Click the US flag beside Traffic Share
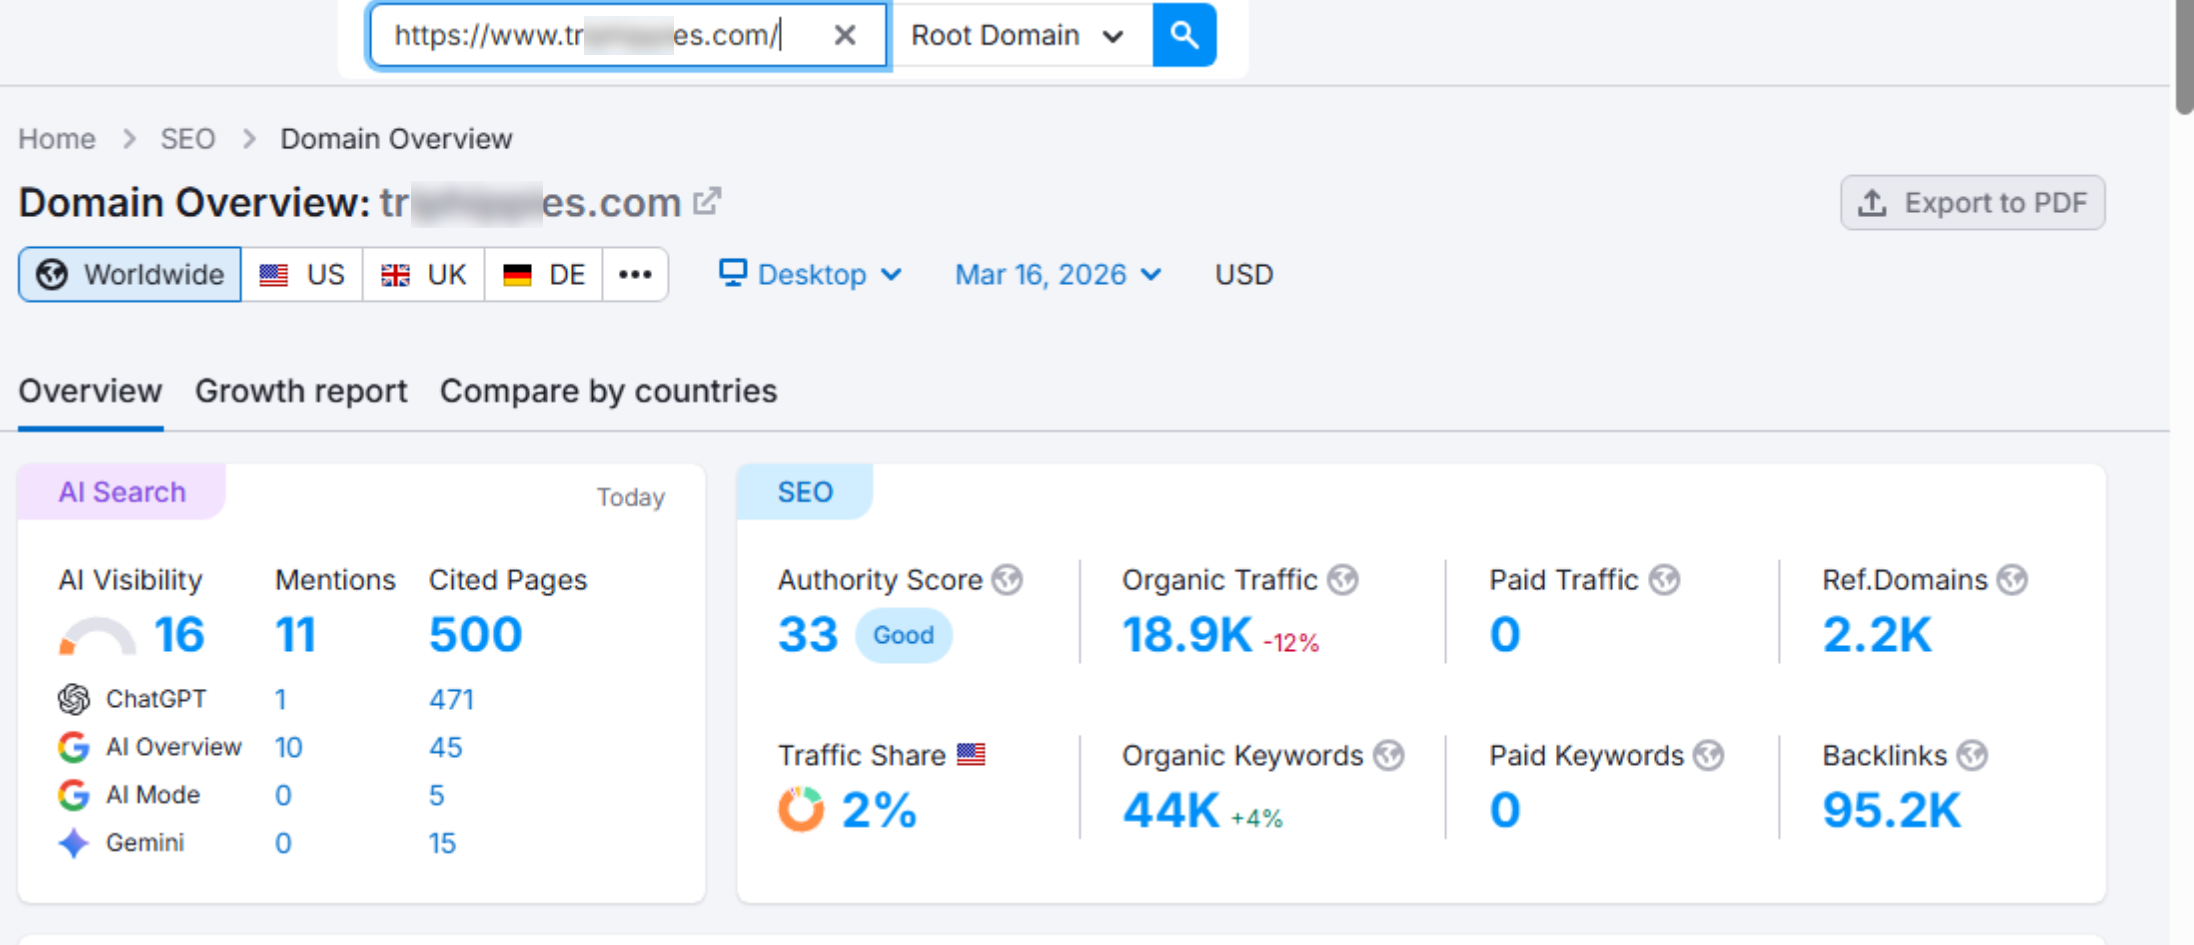 point(969,754)
